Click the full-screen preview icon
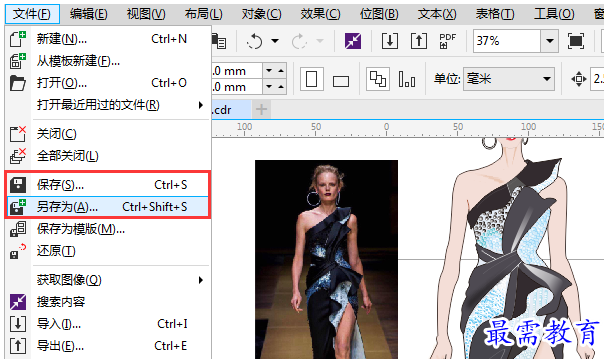608x364 pixels. click(x=575, y=41)
